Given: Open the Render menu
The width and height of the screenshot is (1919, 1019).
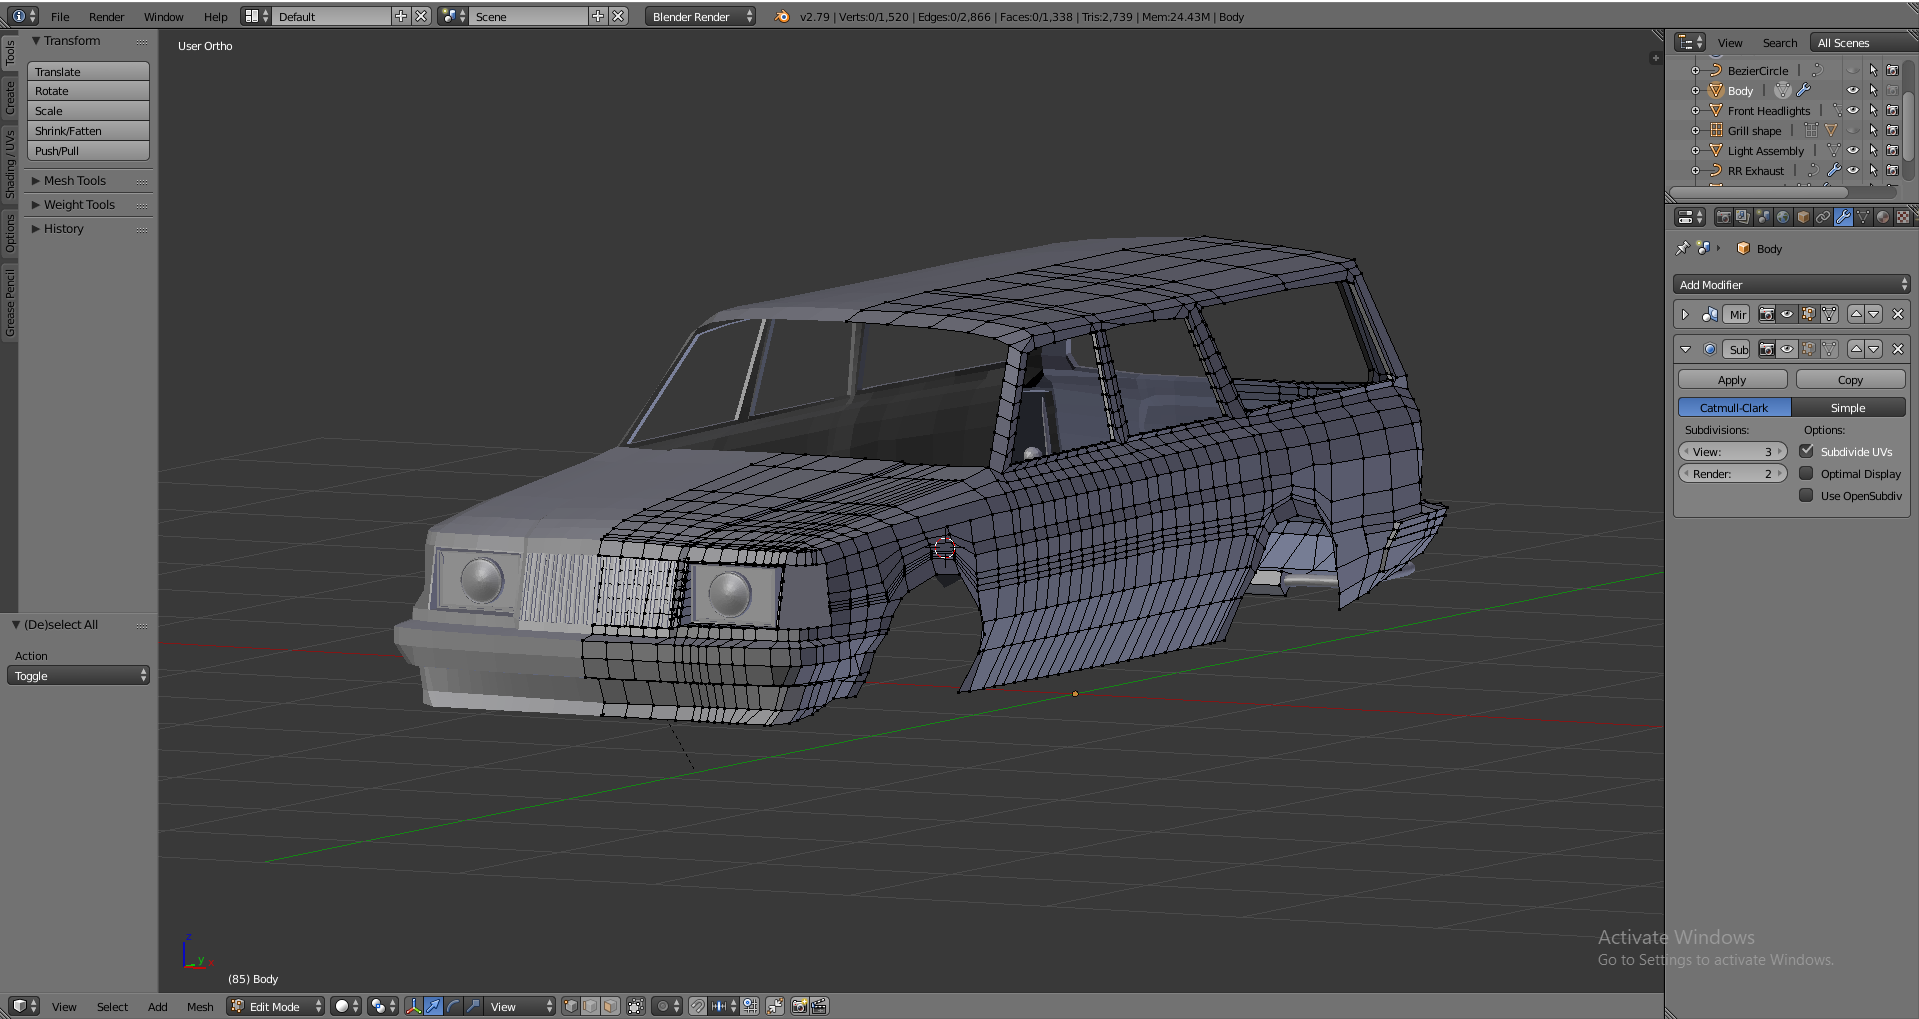Looking at the screenshot, I should coord(106,17).
